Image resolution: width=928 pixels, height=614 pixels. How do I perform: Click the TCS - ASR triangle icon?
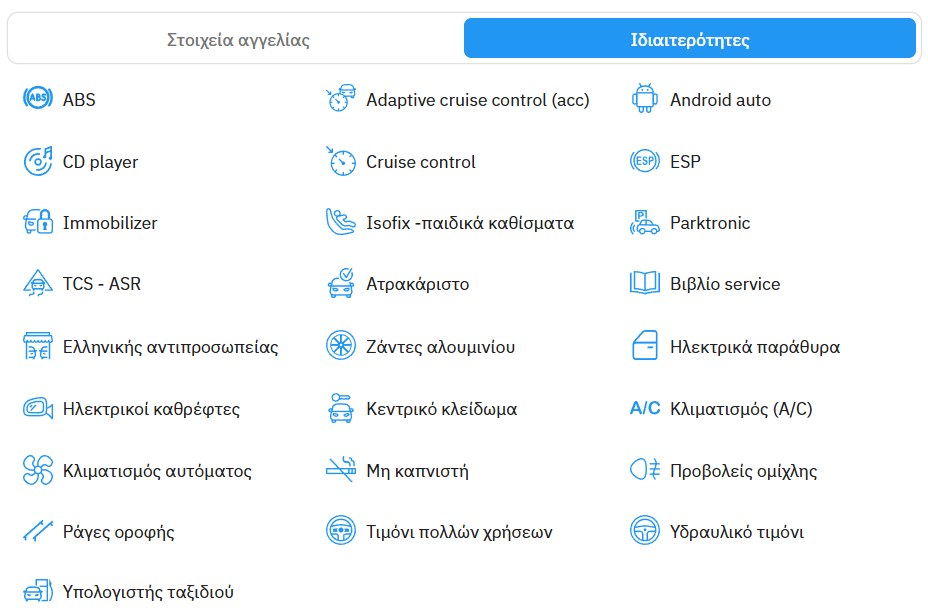[x=37, y=284]
